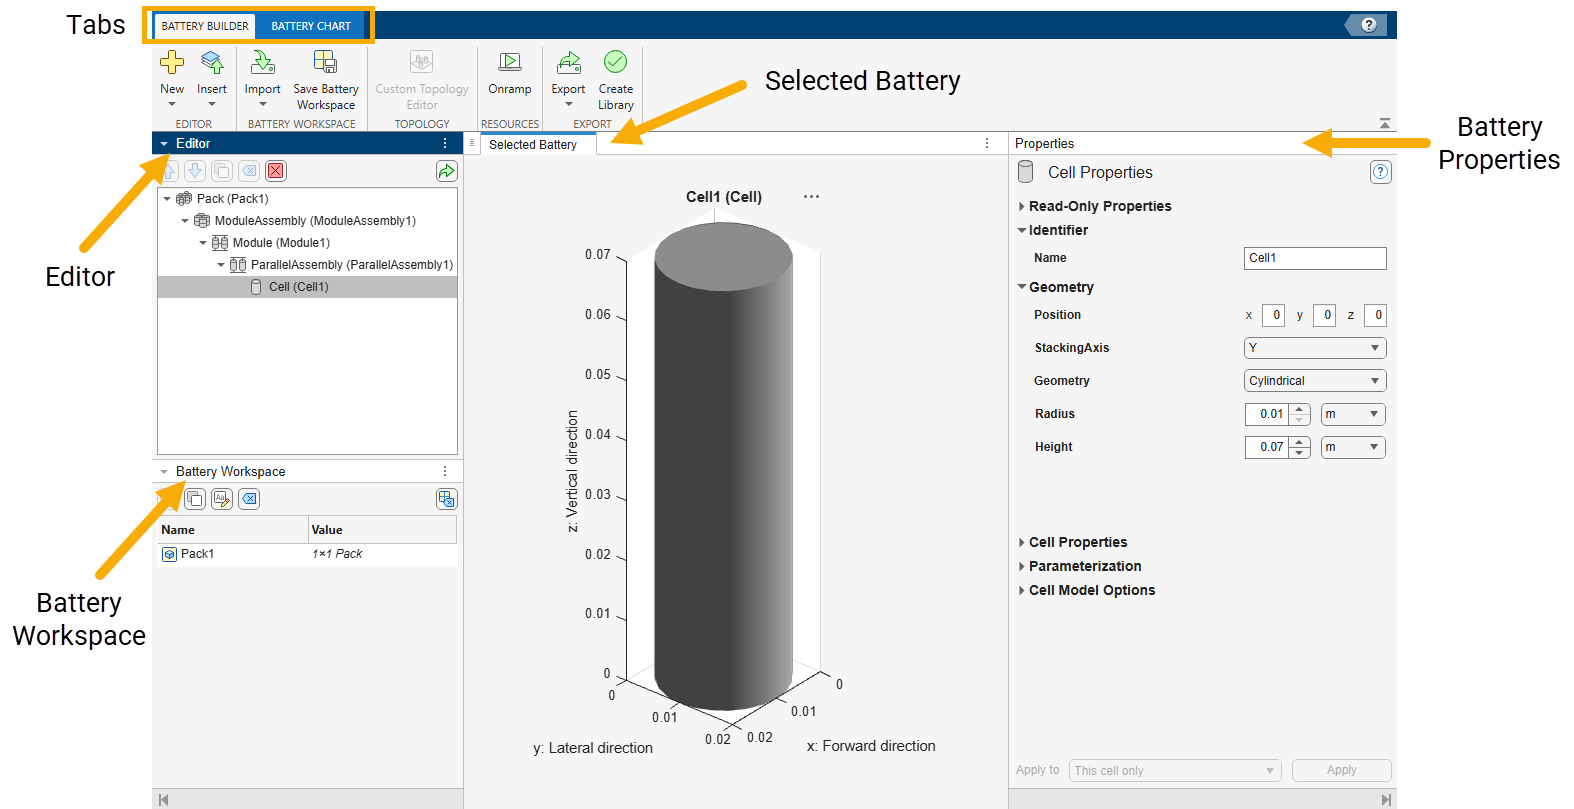The height and width of the screenshot is (809, 1574).
Task: Rename the object with the pencil icon
Action: point(222,499)
